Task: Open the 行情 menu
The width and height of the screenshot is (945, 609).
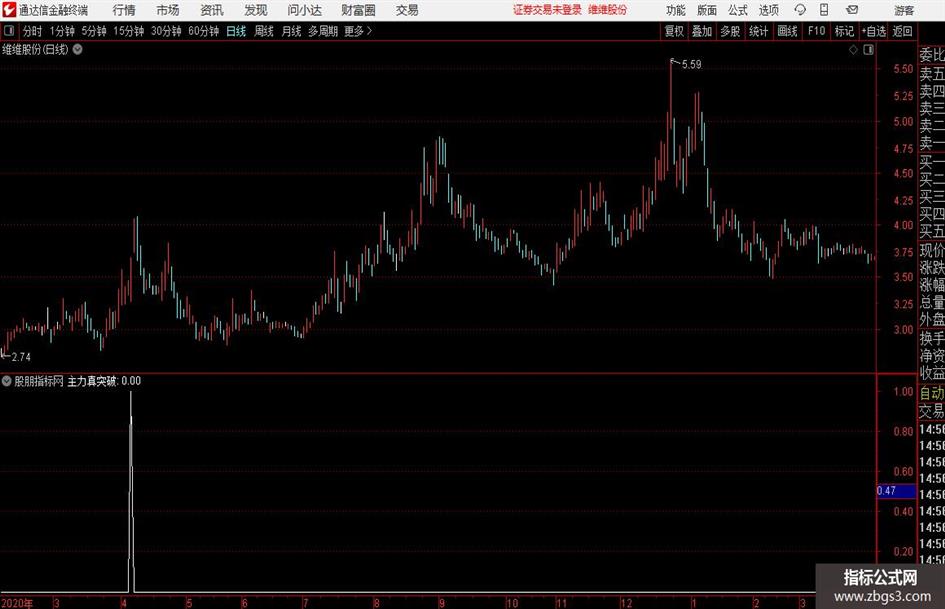Action: click(x=124, y=10)
